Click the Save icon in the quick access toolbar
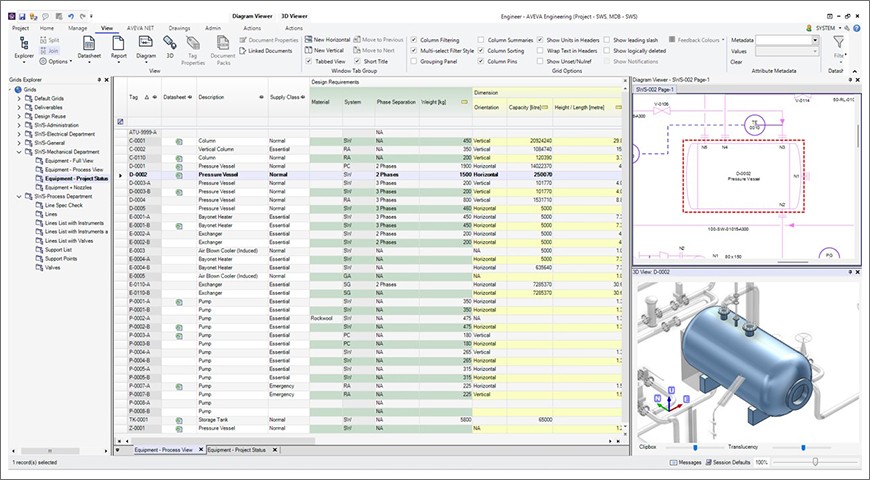870x480 pixels. (x=21, y=17)
